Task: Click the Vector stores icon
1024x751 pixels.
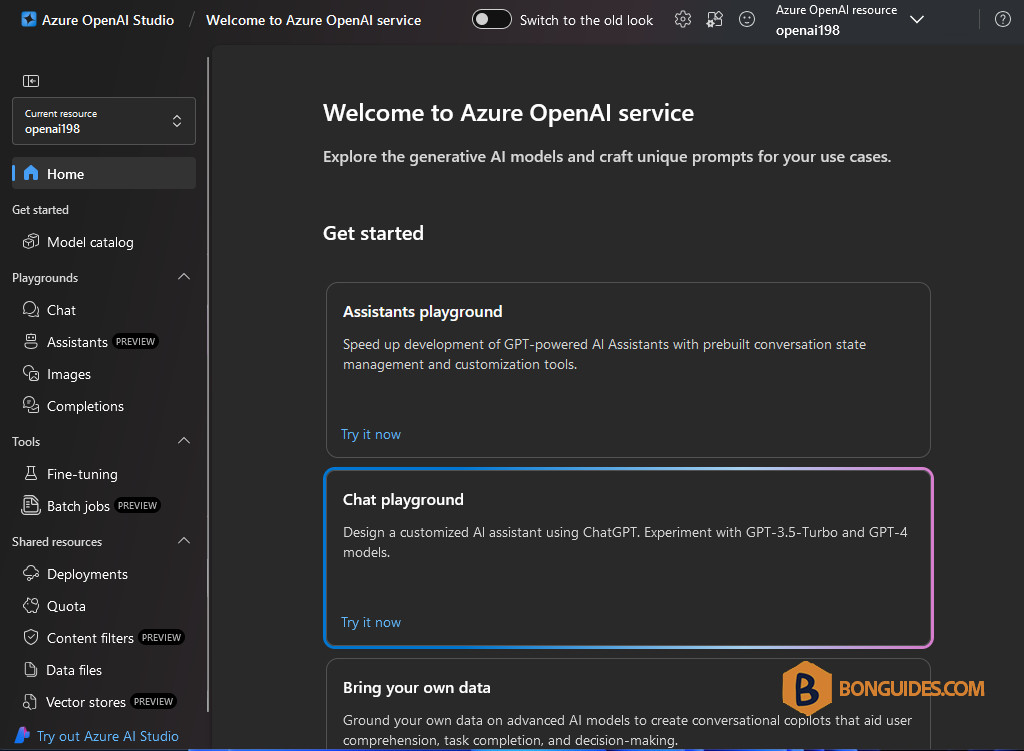Action: coord(30,701)
